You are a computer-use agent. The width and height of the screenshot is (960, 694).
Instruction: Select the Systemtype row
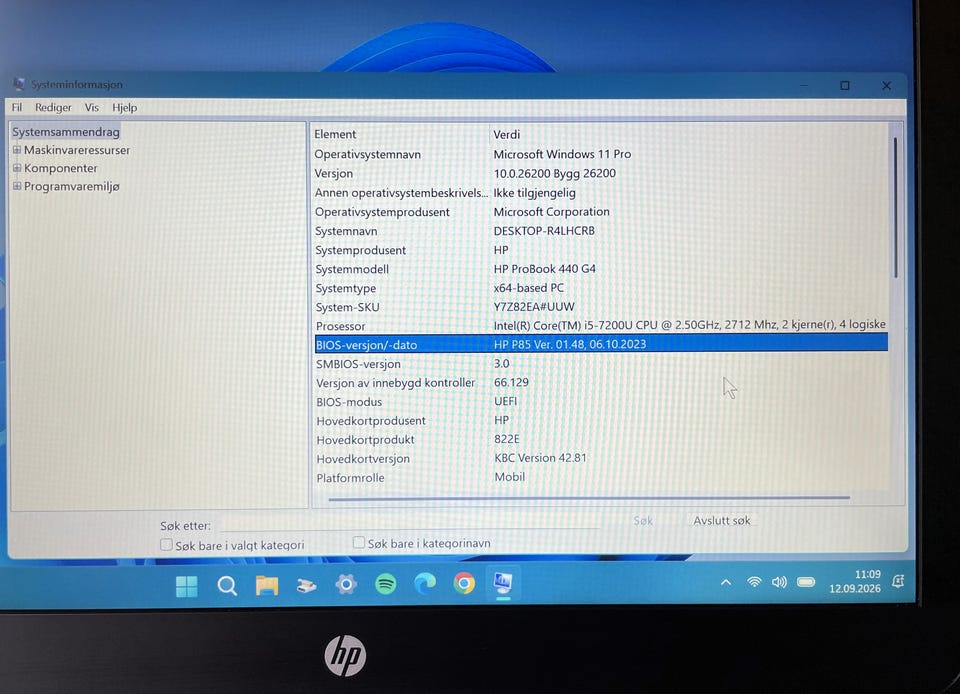coord(601,288)
